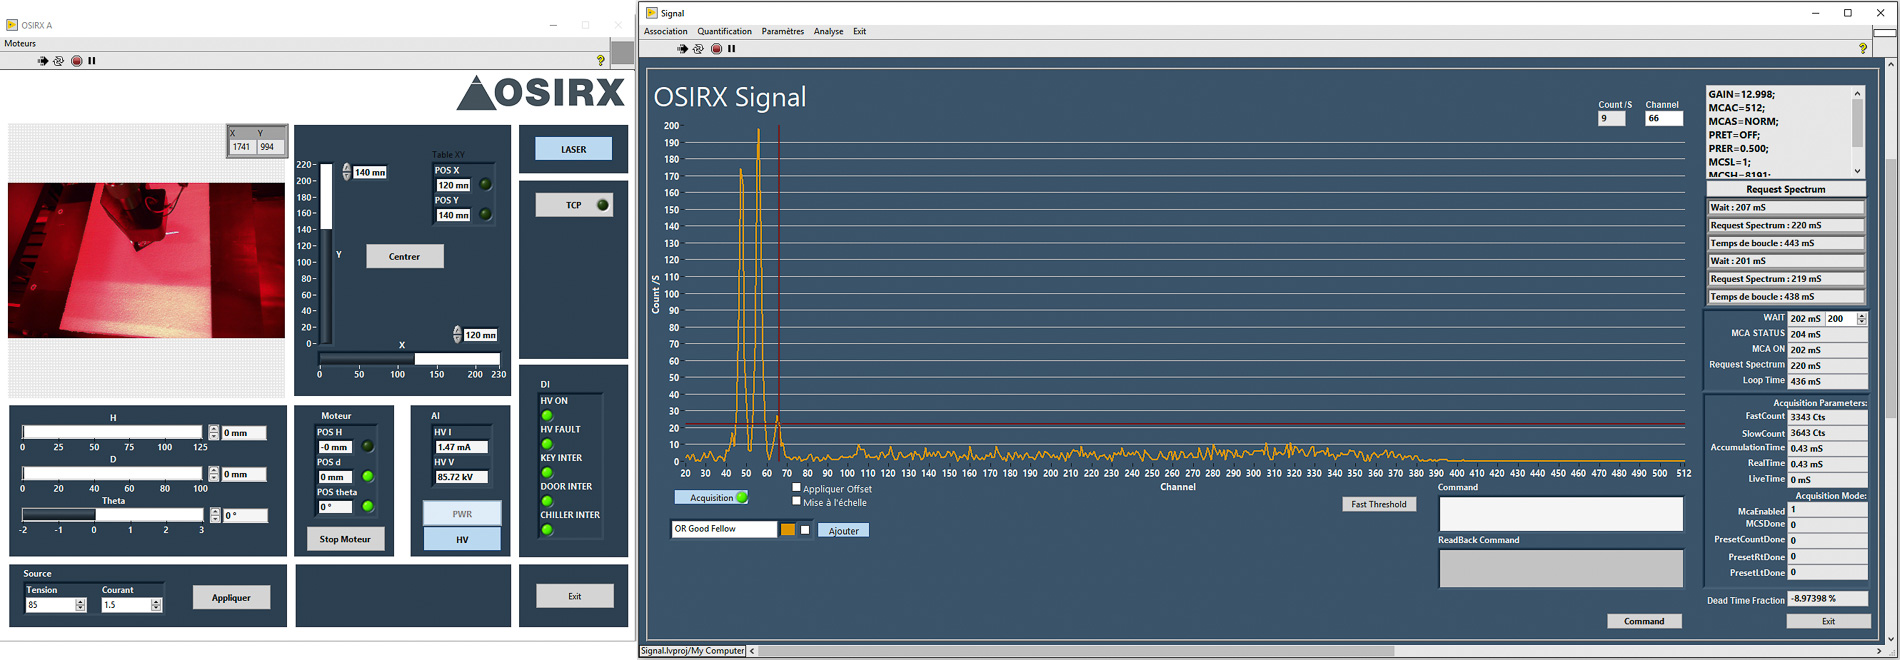The image size is (1900, 660).
Task: Click the orange color swatch
Action: tap(788, 530)
